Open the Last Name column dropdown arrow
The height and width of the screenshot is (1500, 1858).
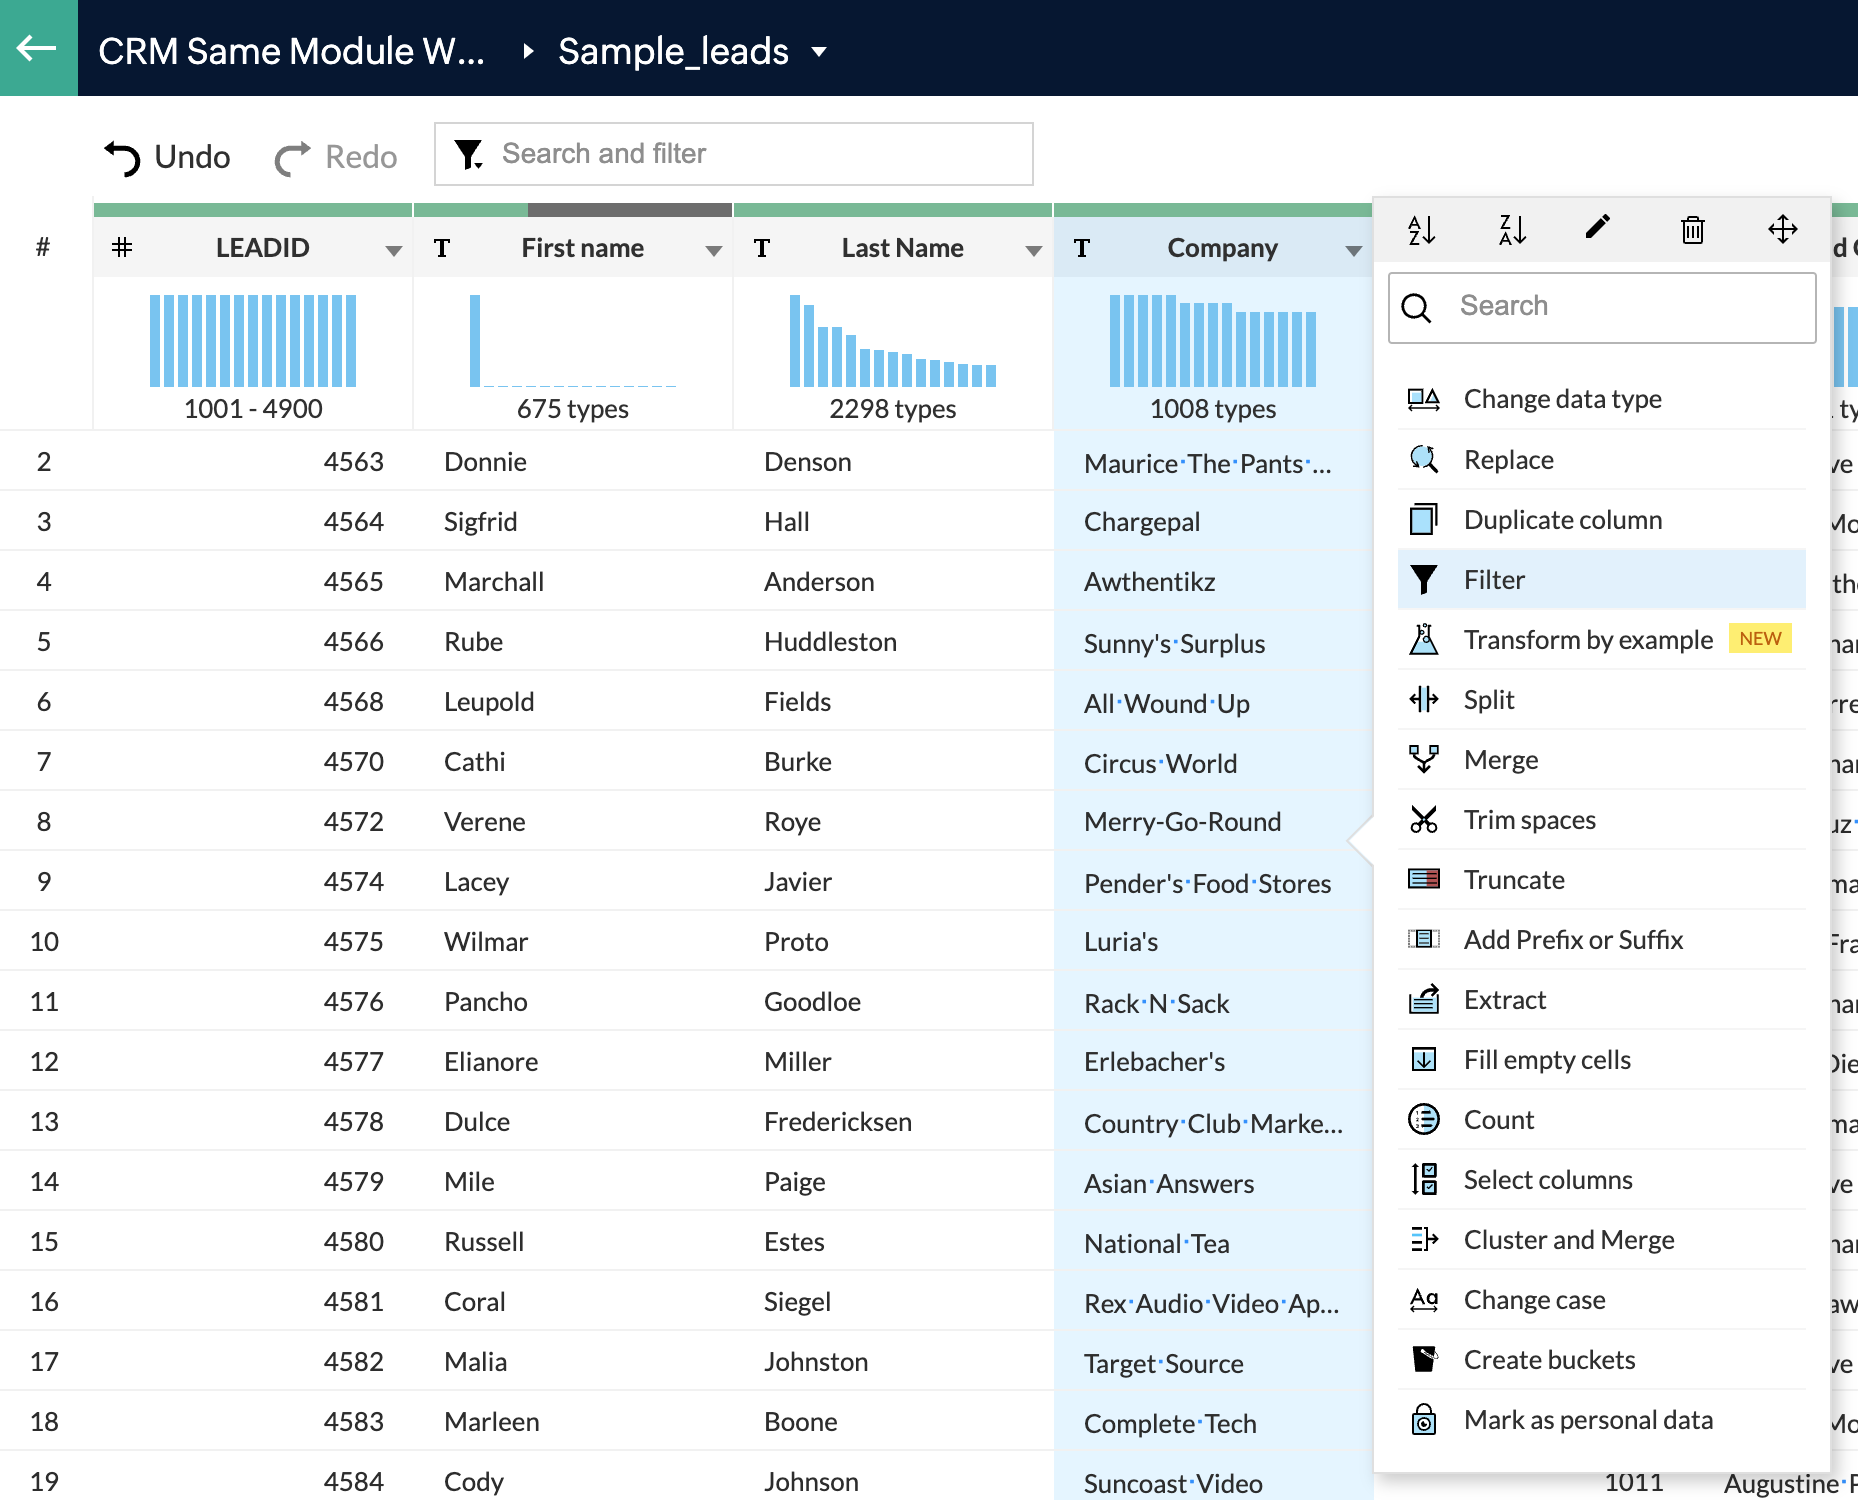coord(1034,250)
